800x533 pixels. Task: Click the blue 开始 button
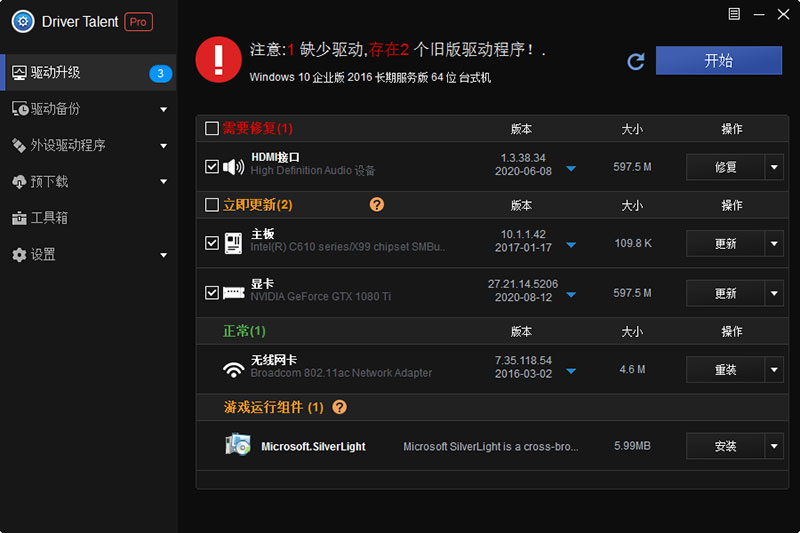pyautogui.click(x=718, y=61)
